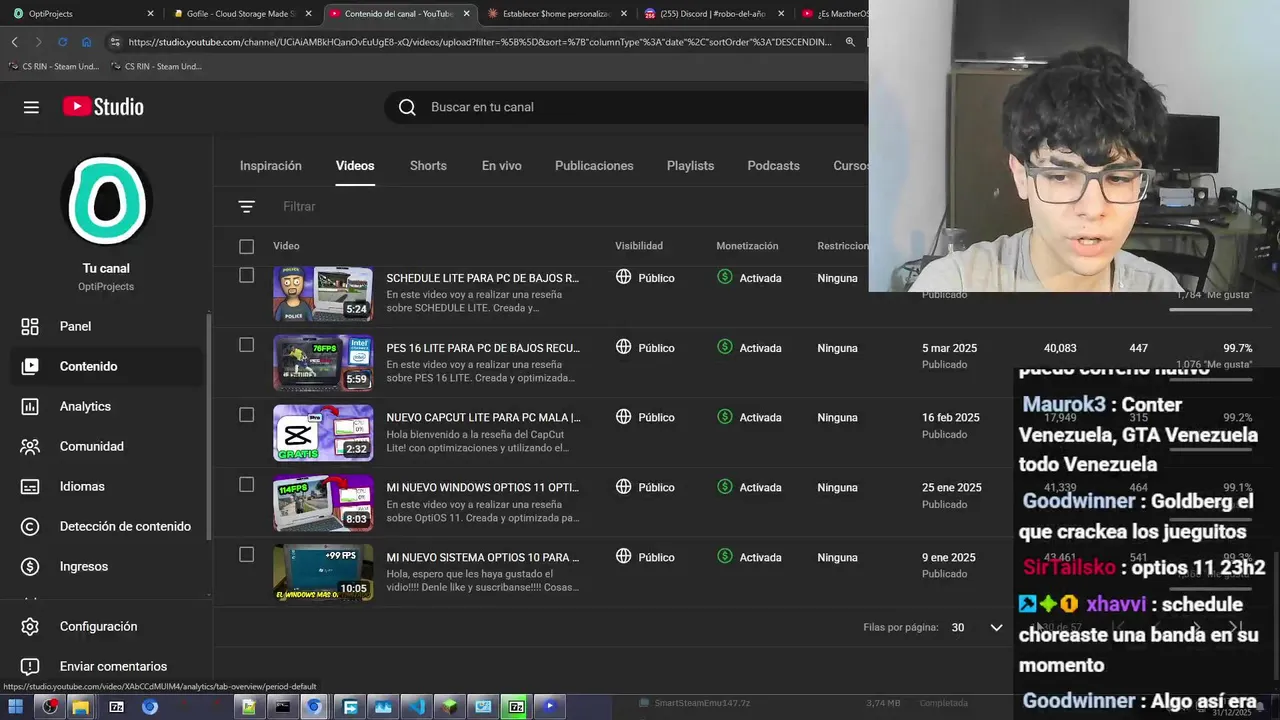Open the green highlighted 7-Zip taskbar icon
The image size is (1280, 720).
tap(516, 707)
